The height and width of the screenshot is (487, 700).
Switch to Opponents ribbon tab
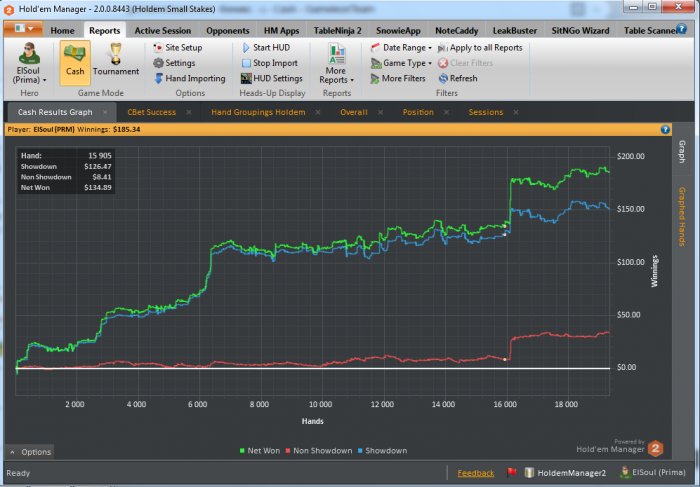[227, 30]
